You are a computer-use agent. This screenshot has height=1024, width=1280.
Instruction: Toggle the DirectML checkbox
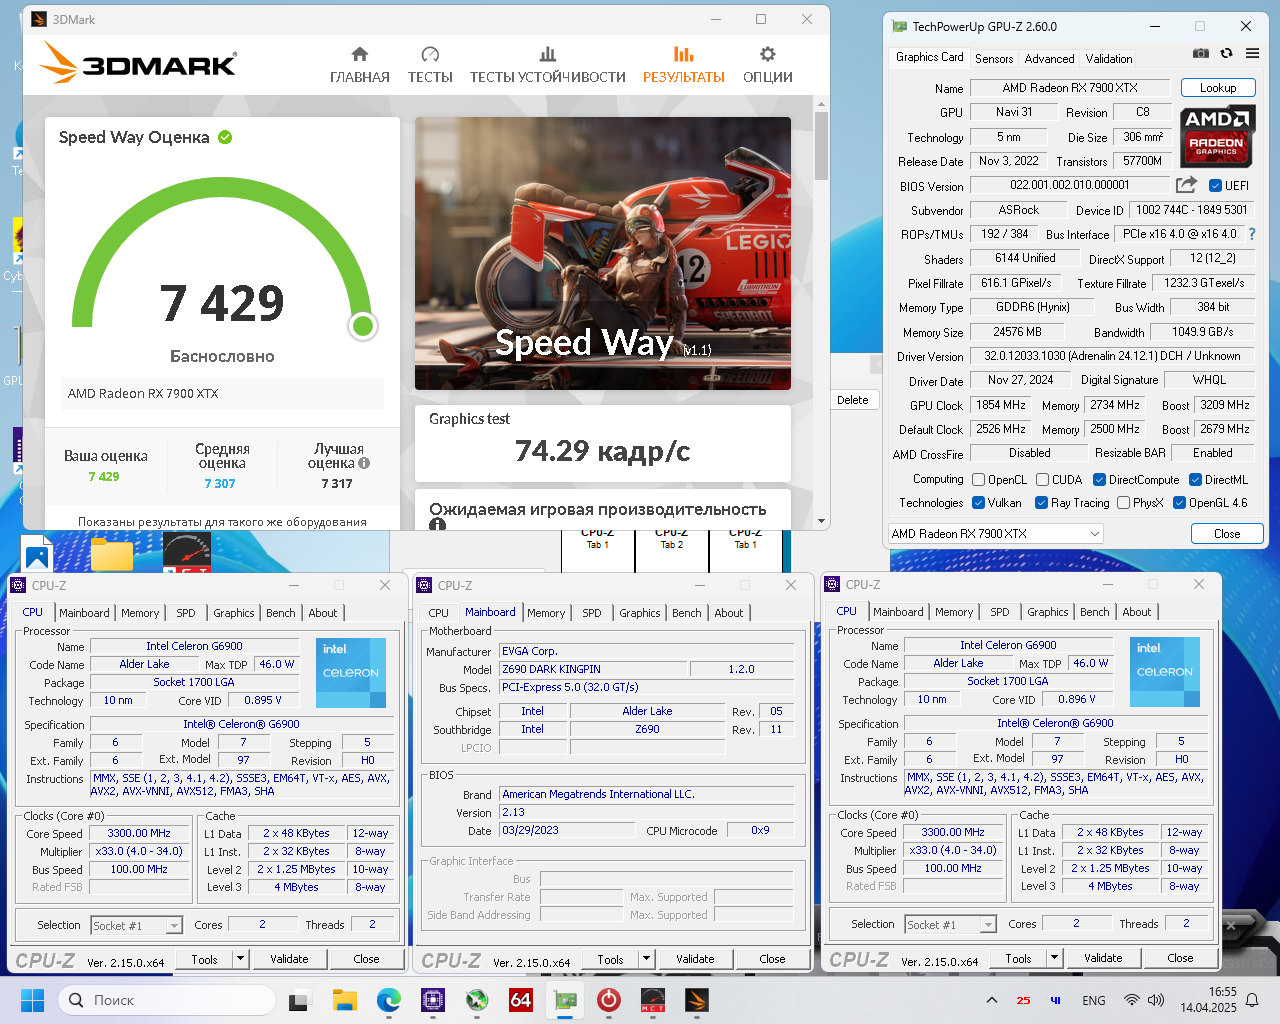pos(1196,480)
